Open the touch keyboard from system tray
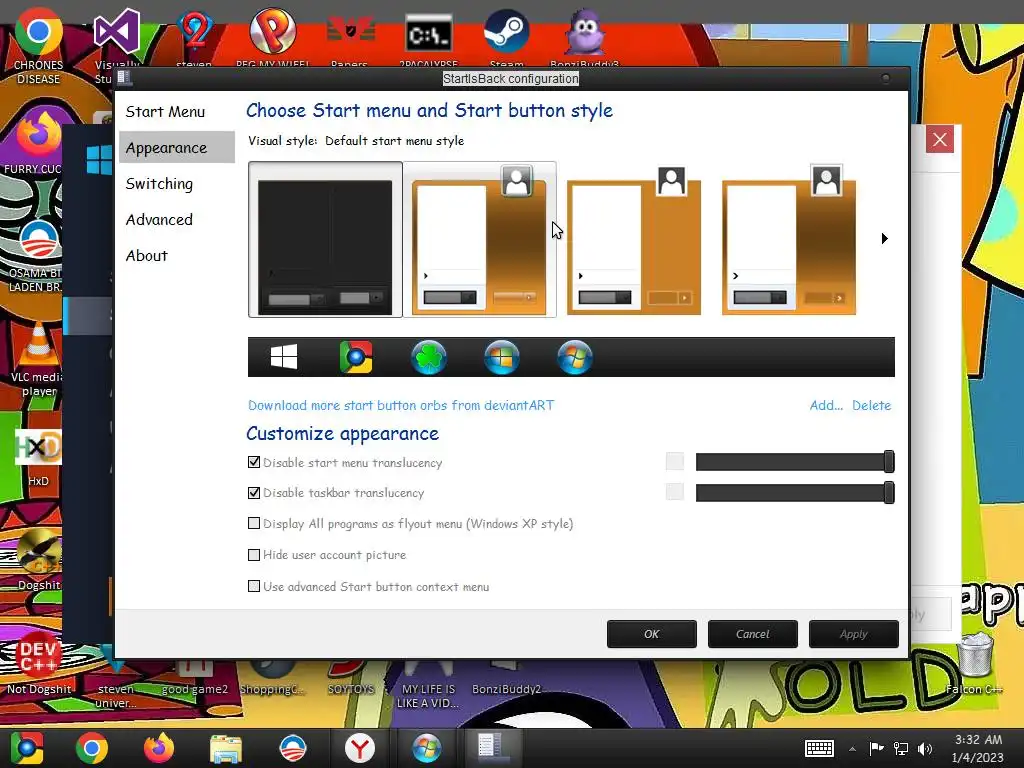Screen dimensions: 1024x768 [819, 748]
